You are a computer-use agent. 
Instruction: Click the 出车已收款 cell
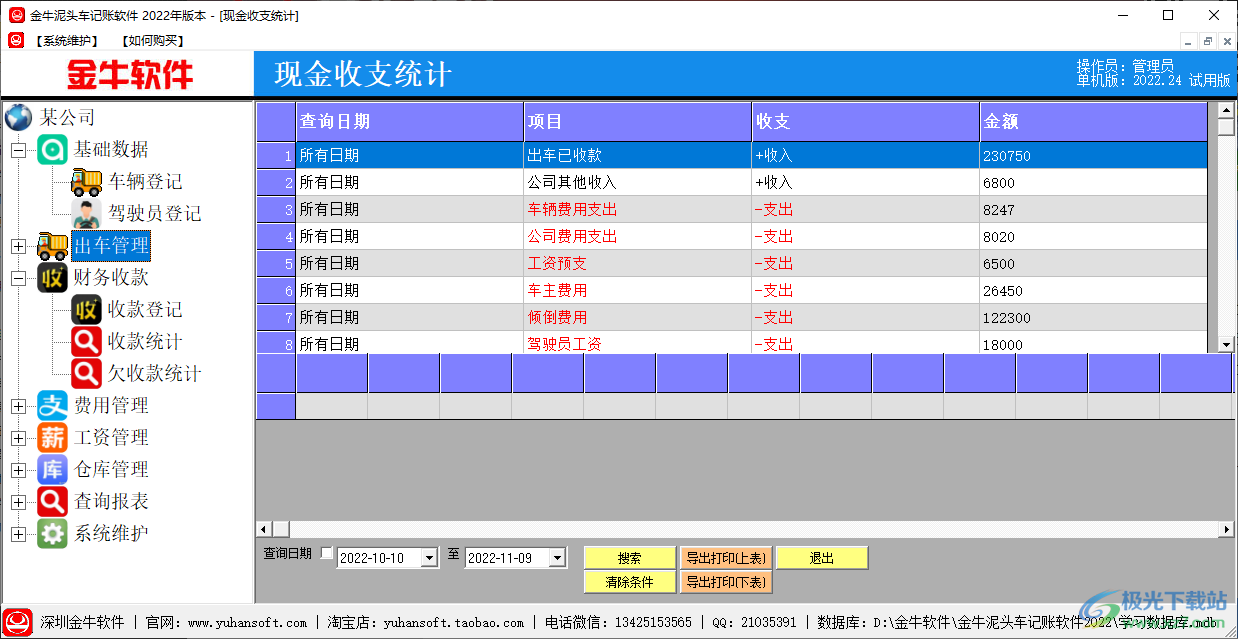coord(638,156)
